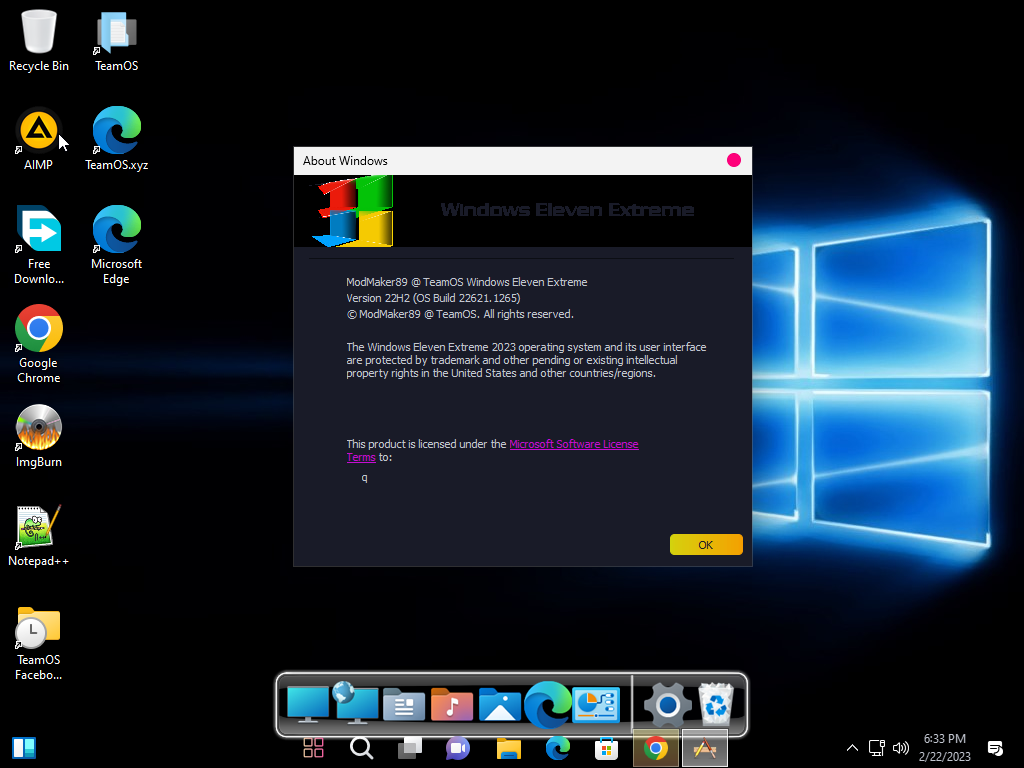
Task: Open taskbar Search magnifier
Action: (362, 748)
